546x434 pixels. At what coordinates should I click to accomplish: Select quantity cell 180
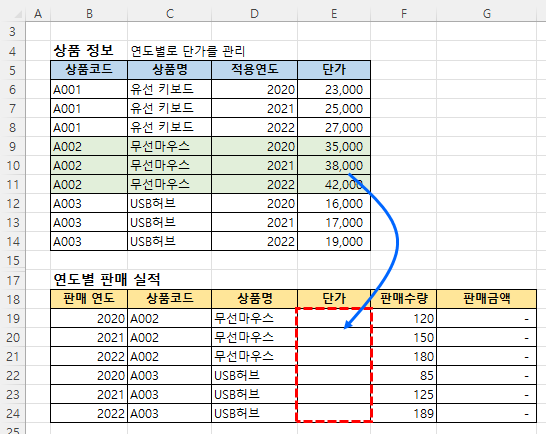pos(404,356)
